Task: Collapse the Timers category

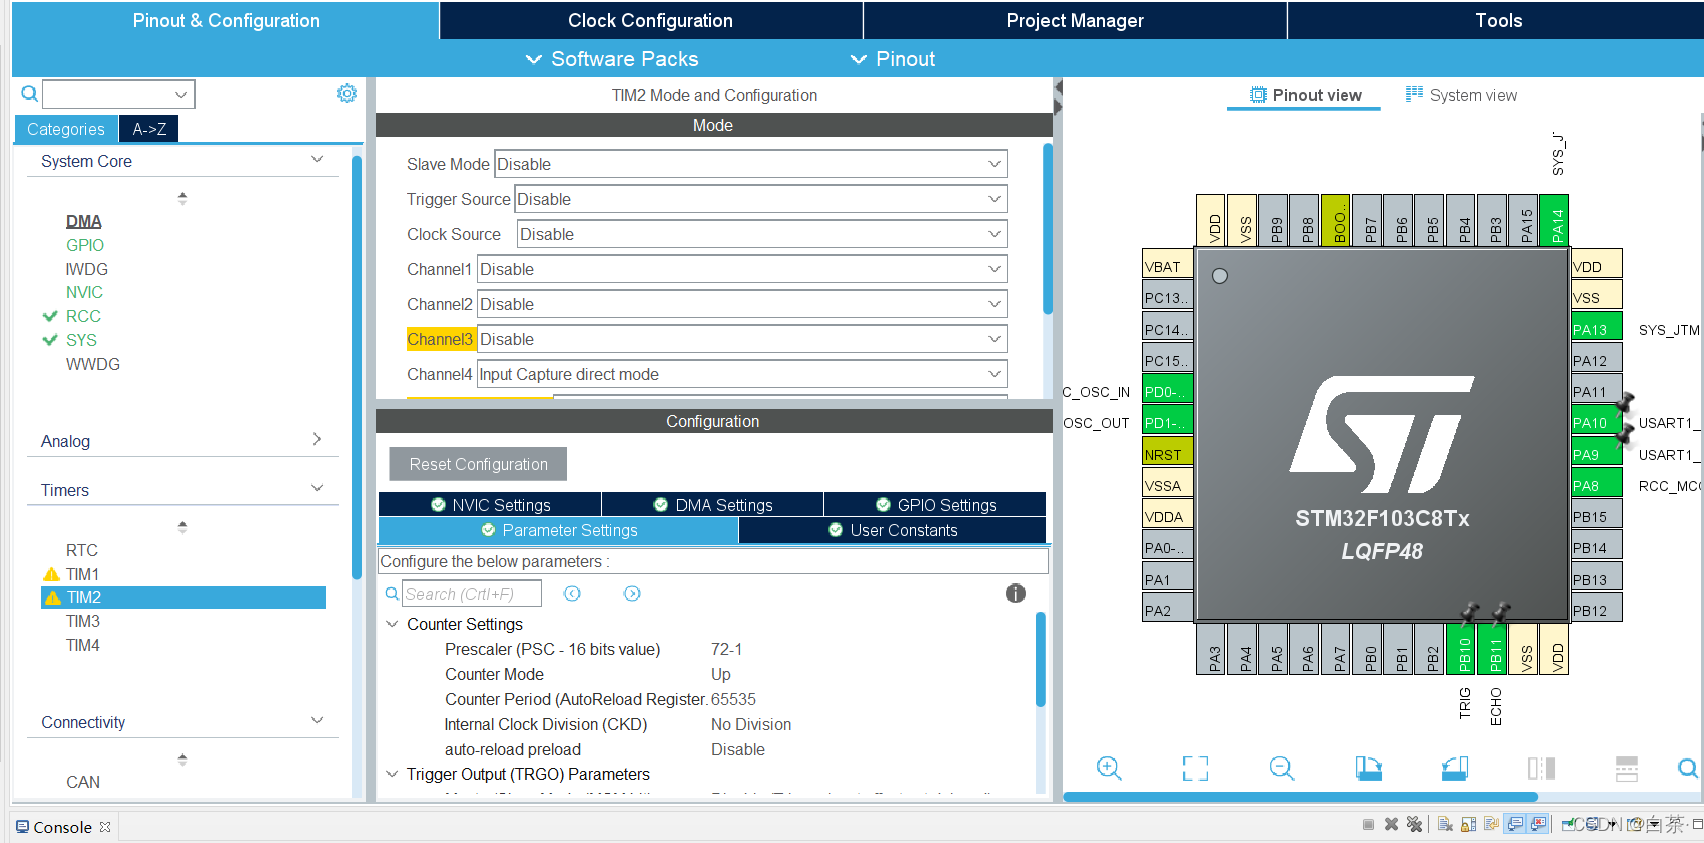Action: tap(317, 488)
